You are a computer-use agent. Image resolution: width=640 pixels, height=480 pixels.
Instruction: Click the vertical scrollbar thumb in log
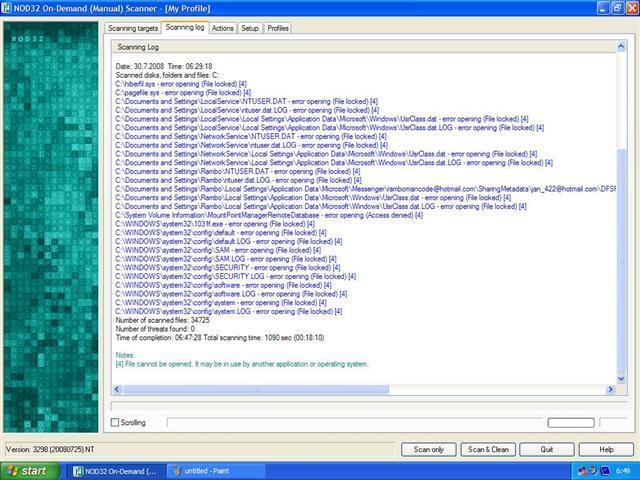tap(621, 261)
